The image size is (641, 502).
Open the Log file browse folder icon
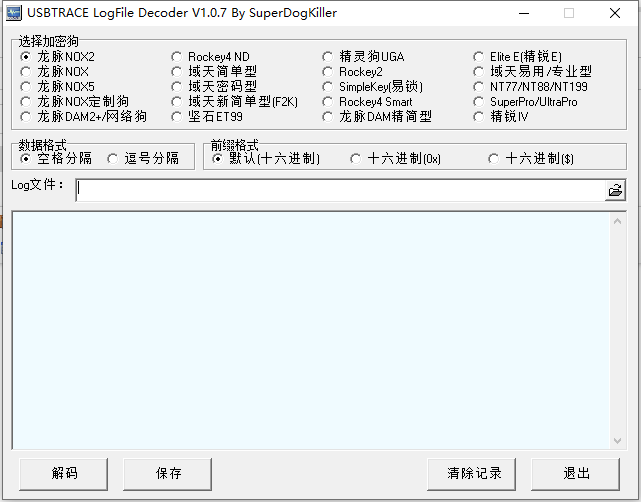tap(615, 190)
